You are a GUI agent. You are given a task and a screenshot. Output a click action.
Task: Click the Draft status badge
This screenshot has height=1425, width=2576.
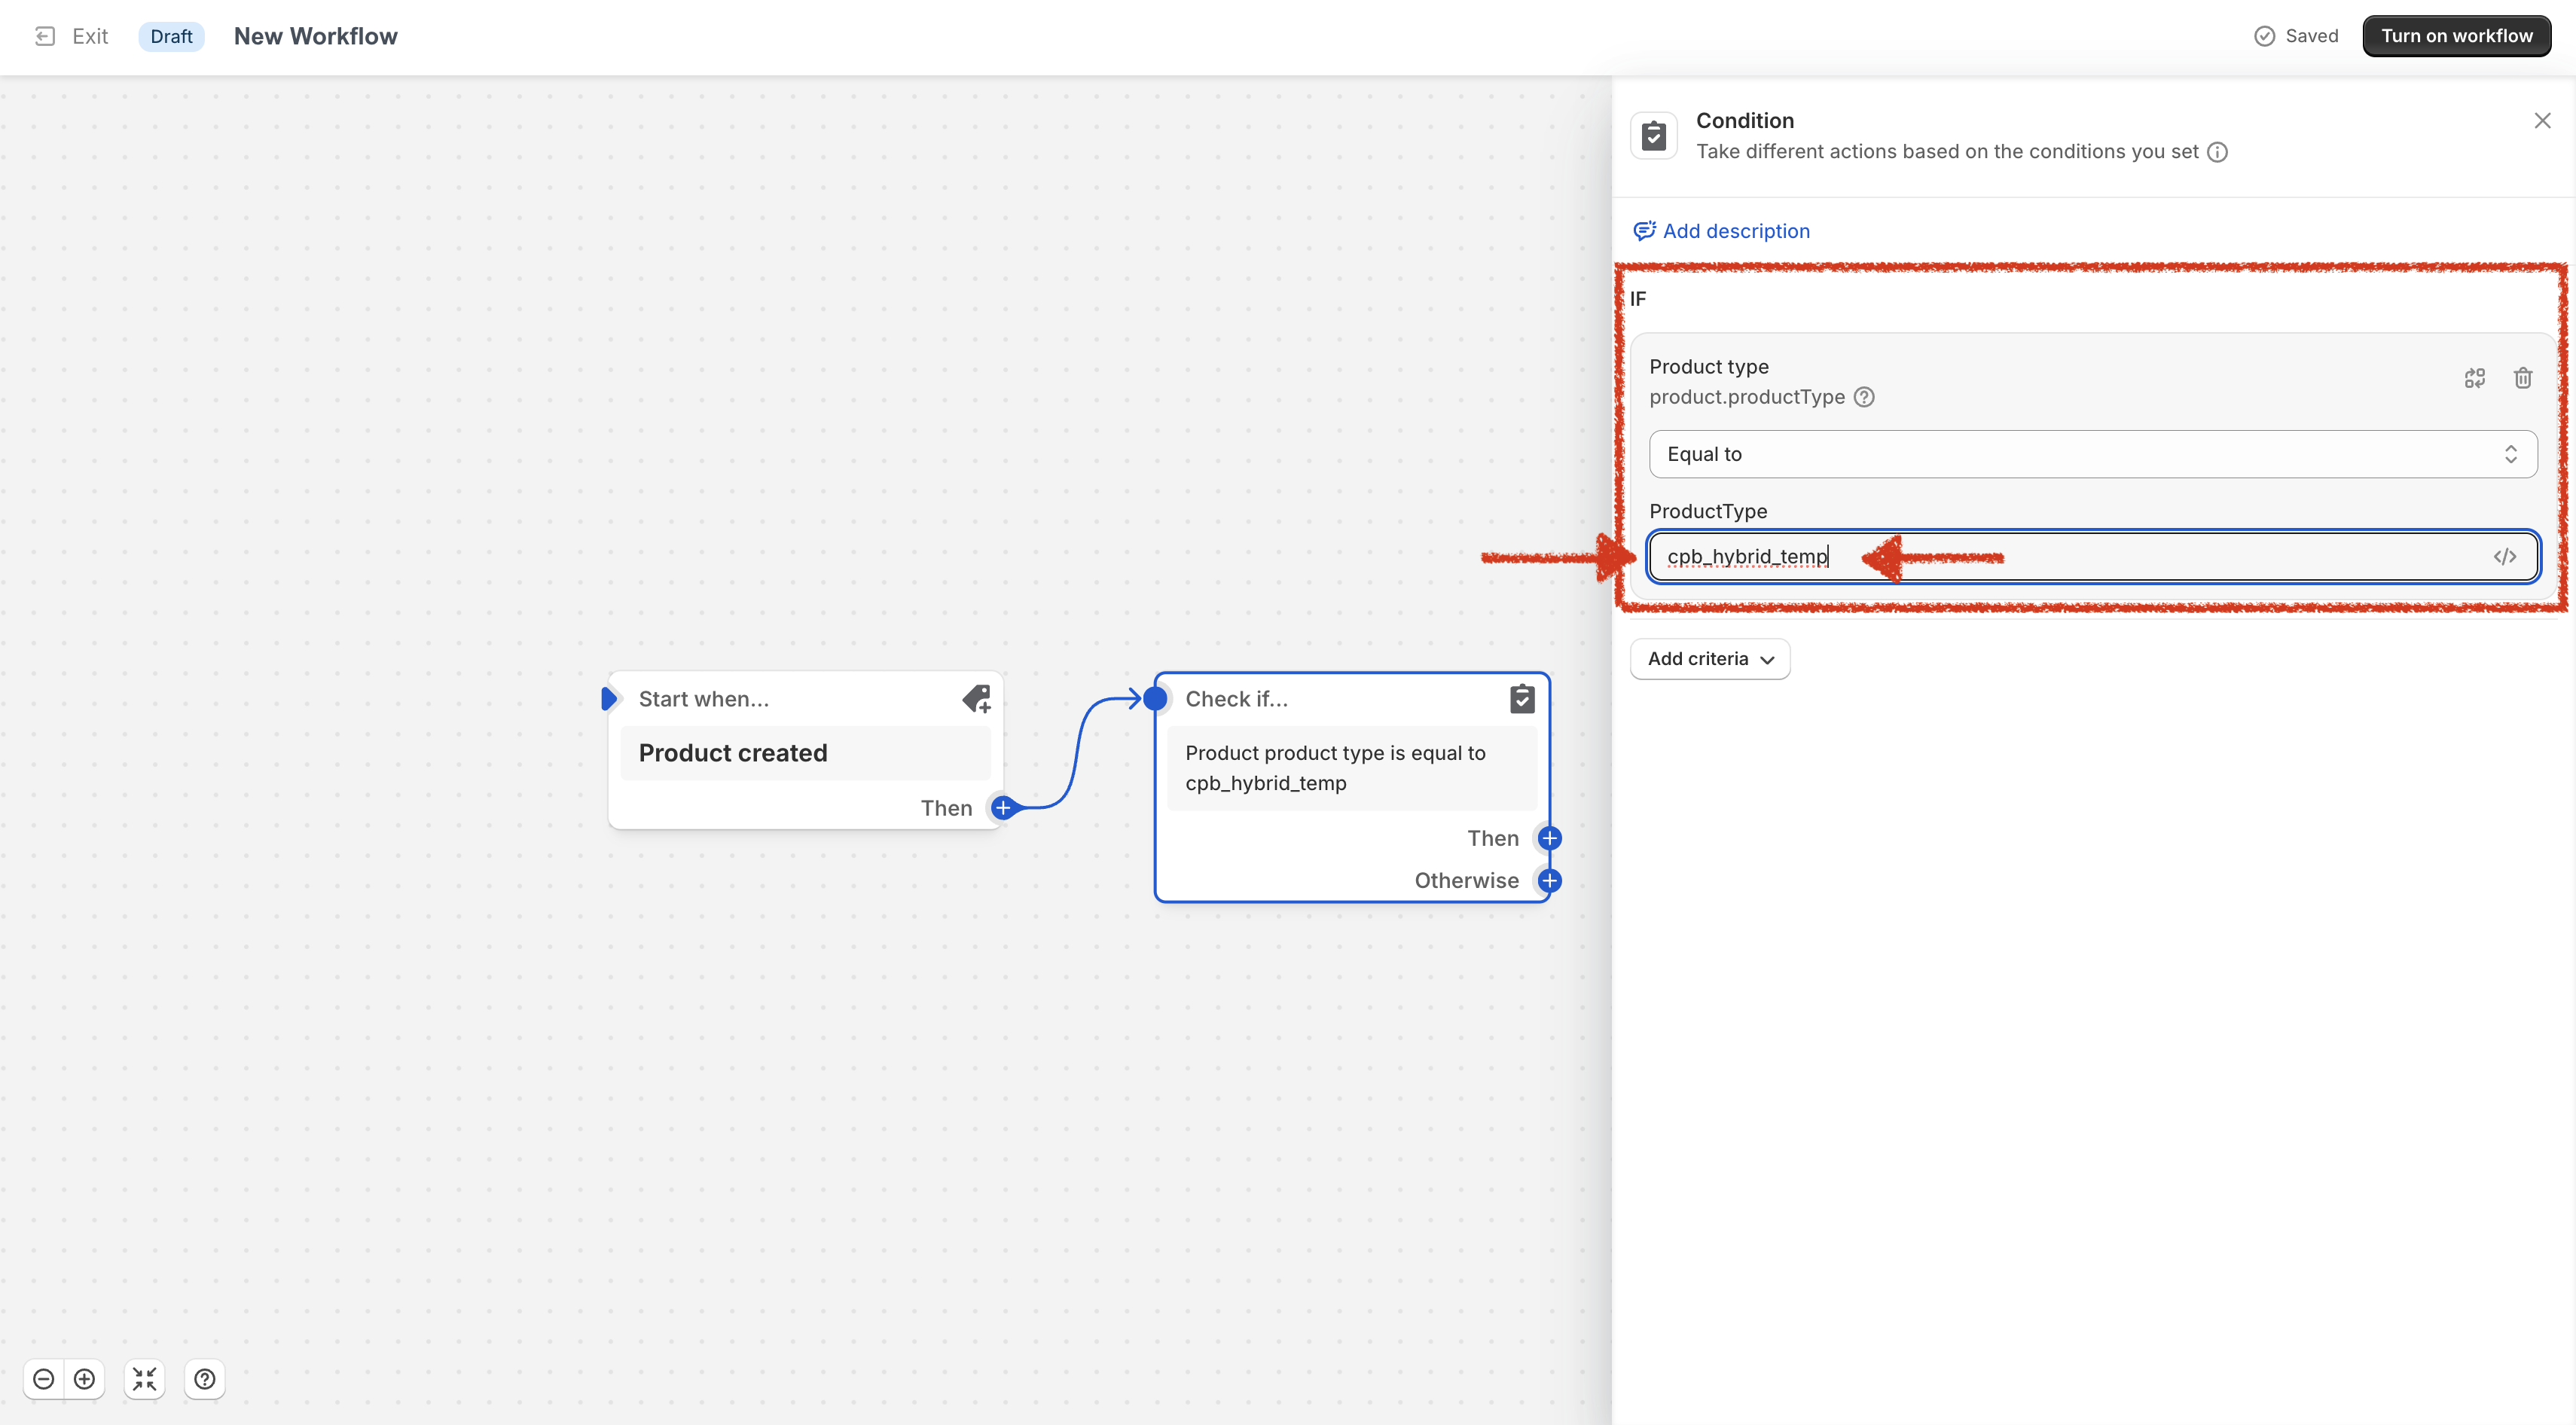pos(171,36)
